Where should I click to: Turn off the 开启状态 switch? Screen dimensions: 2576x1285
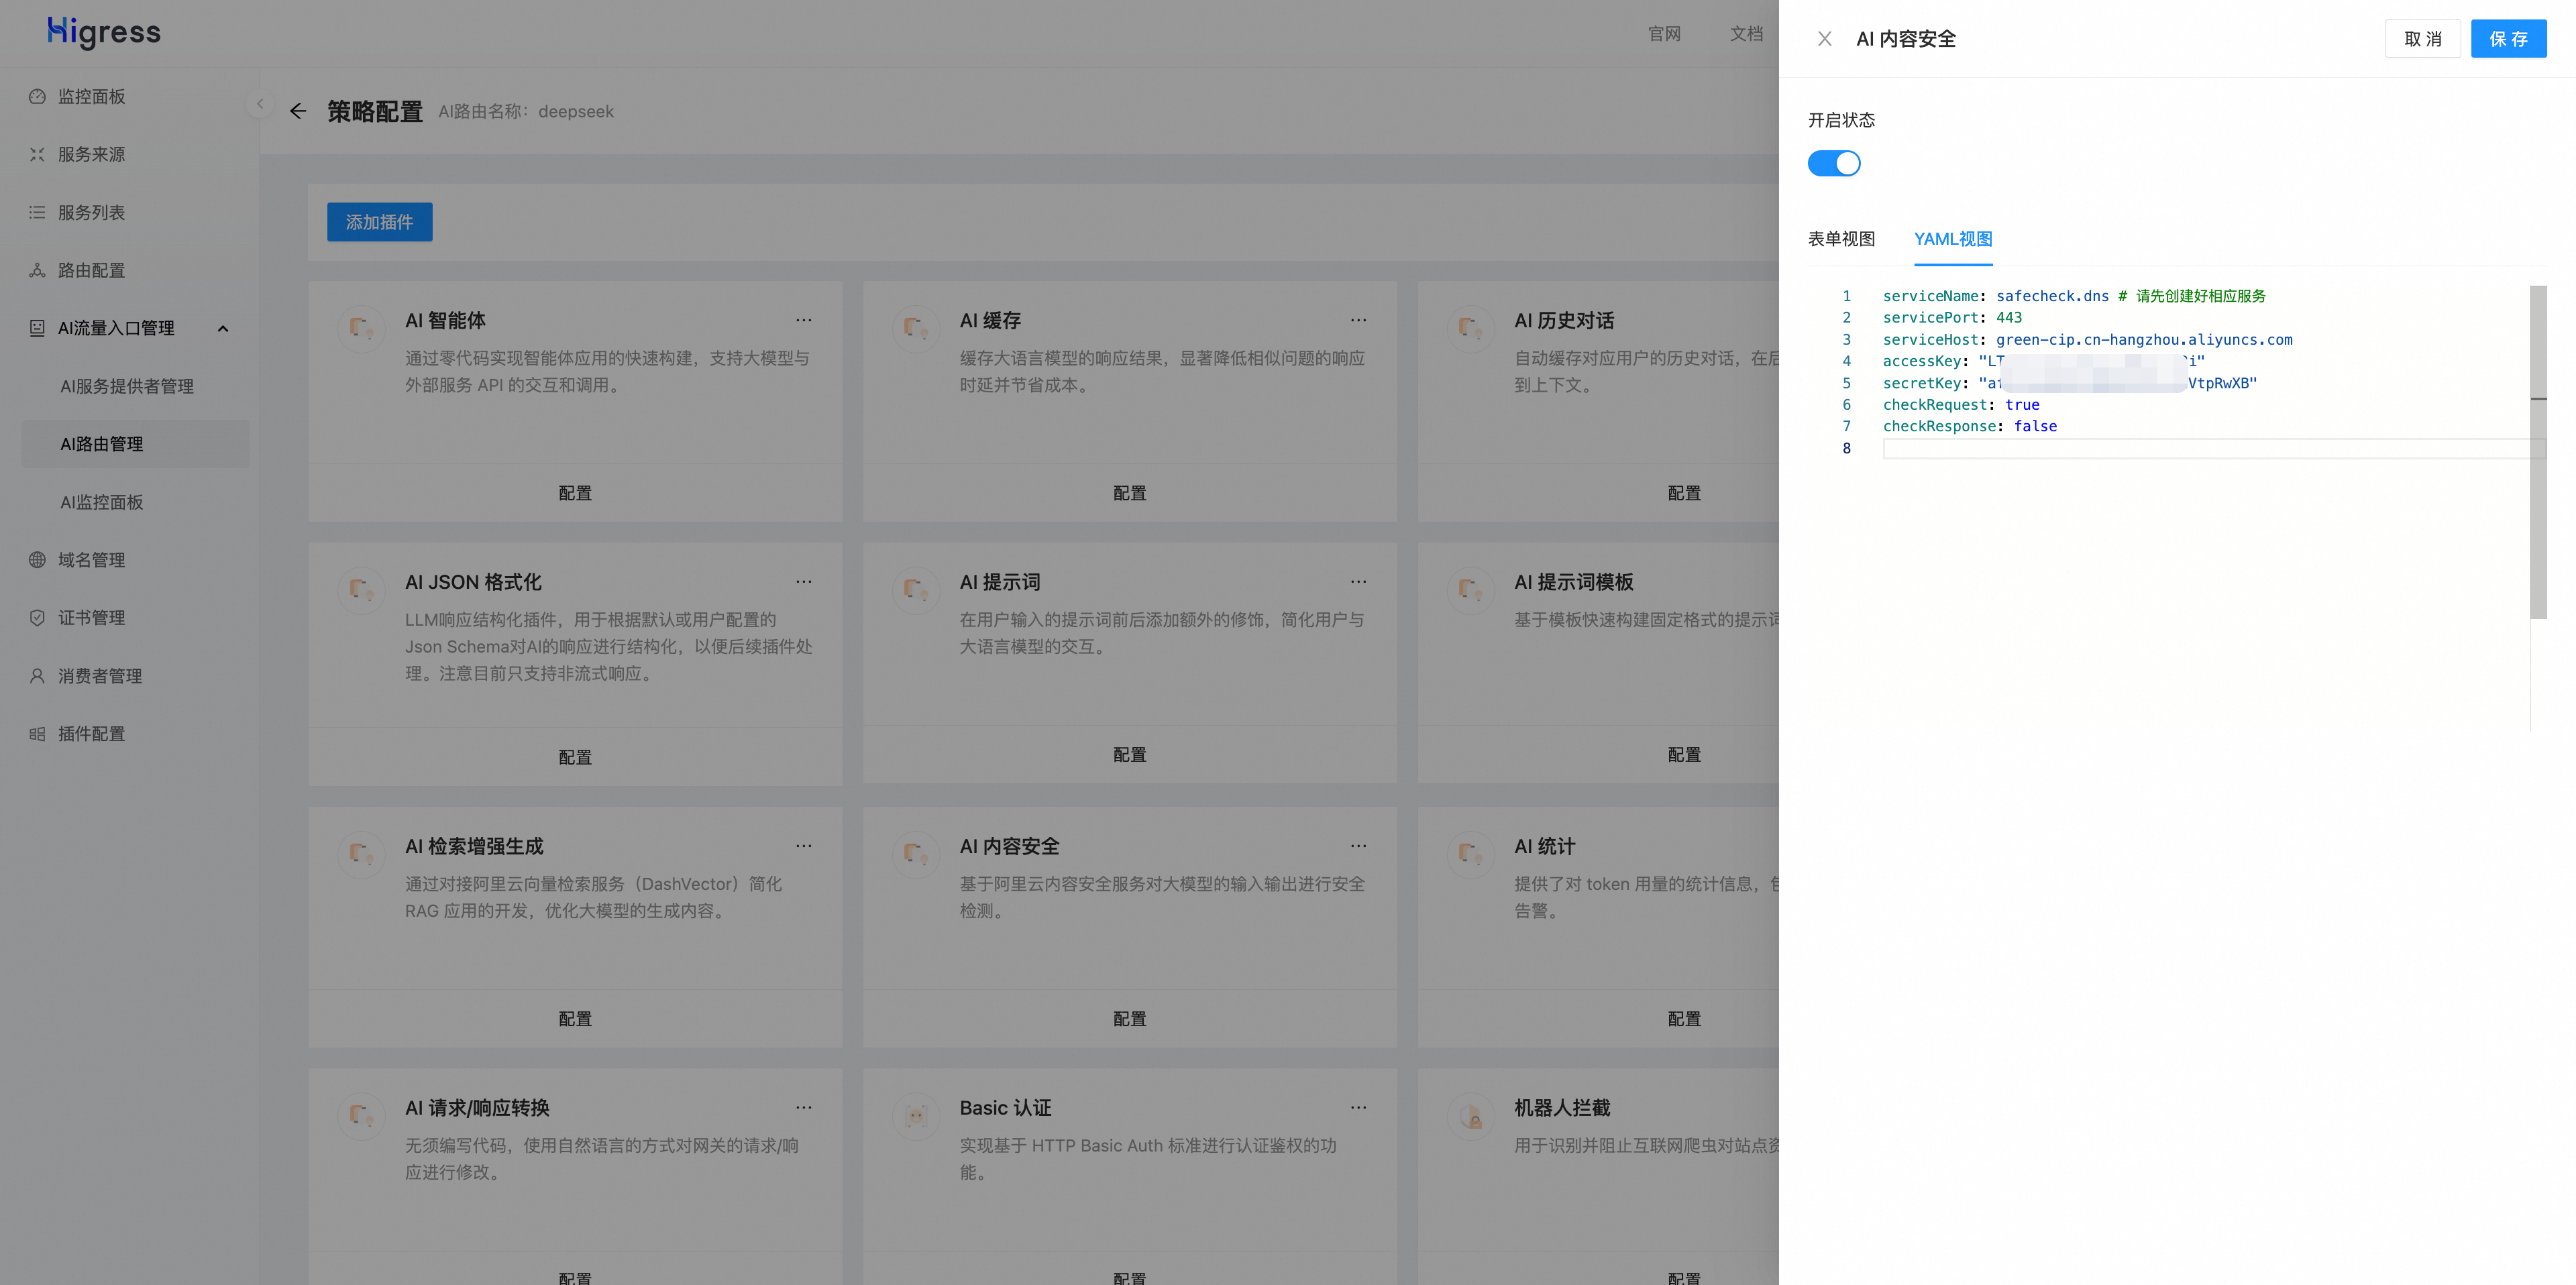pyautogui.click(x=1833, y=163)
